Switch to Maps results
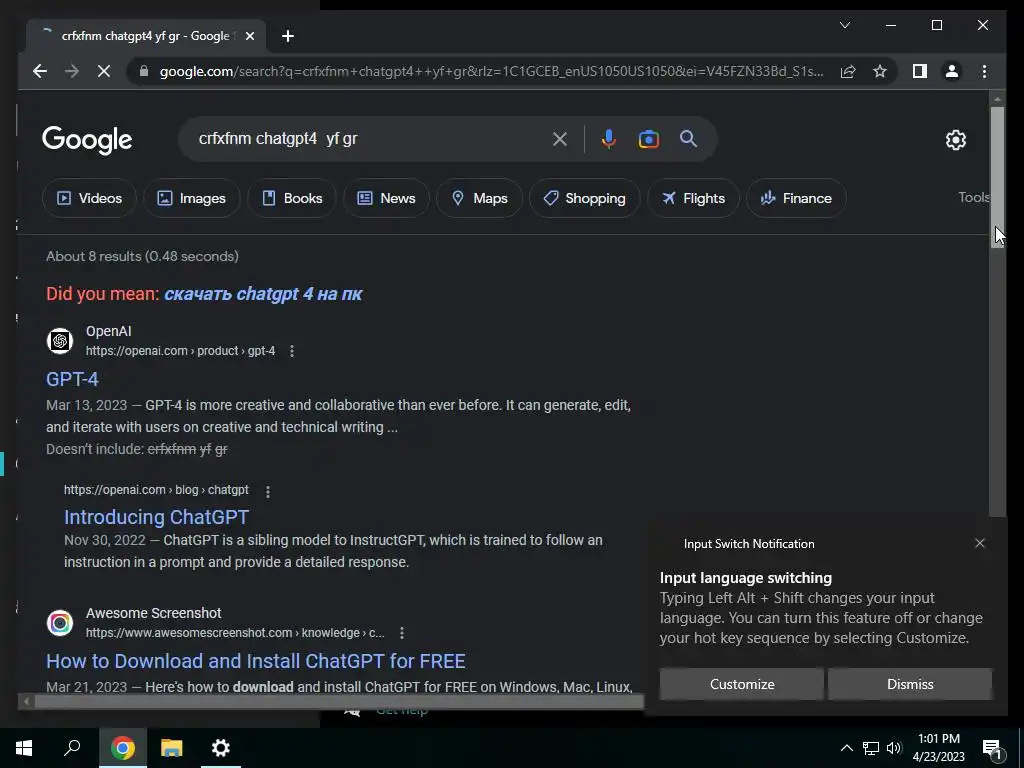 point(479,198)
